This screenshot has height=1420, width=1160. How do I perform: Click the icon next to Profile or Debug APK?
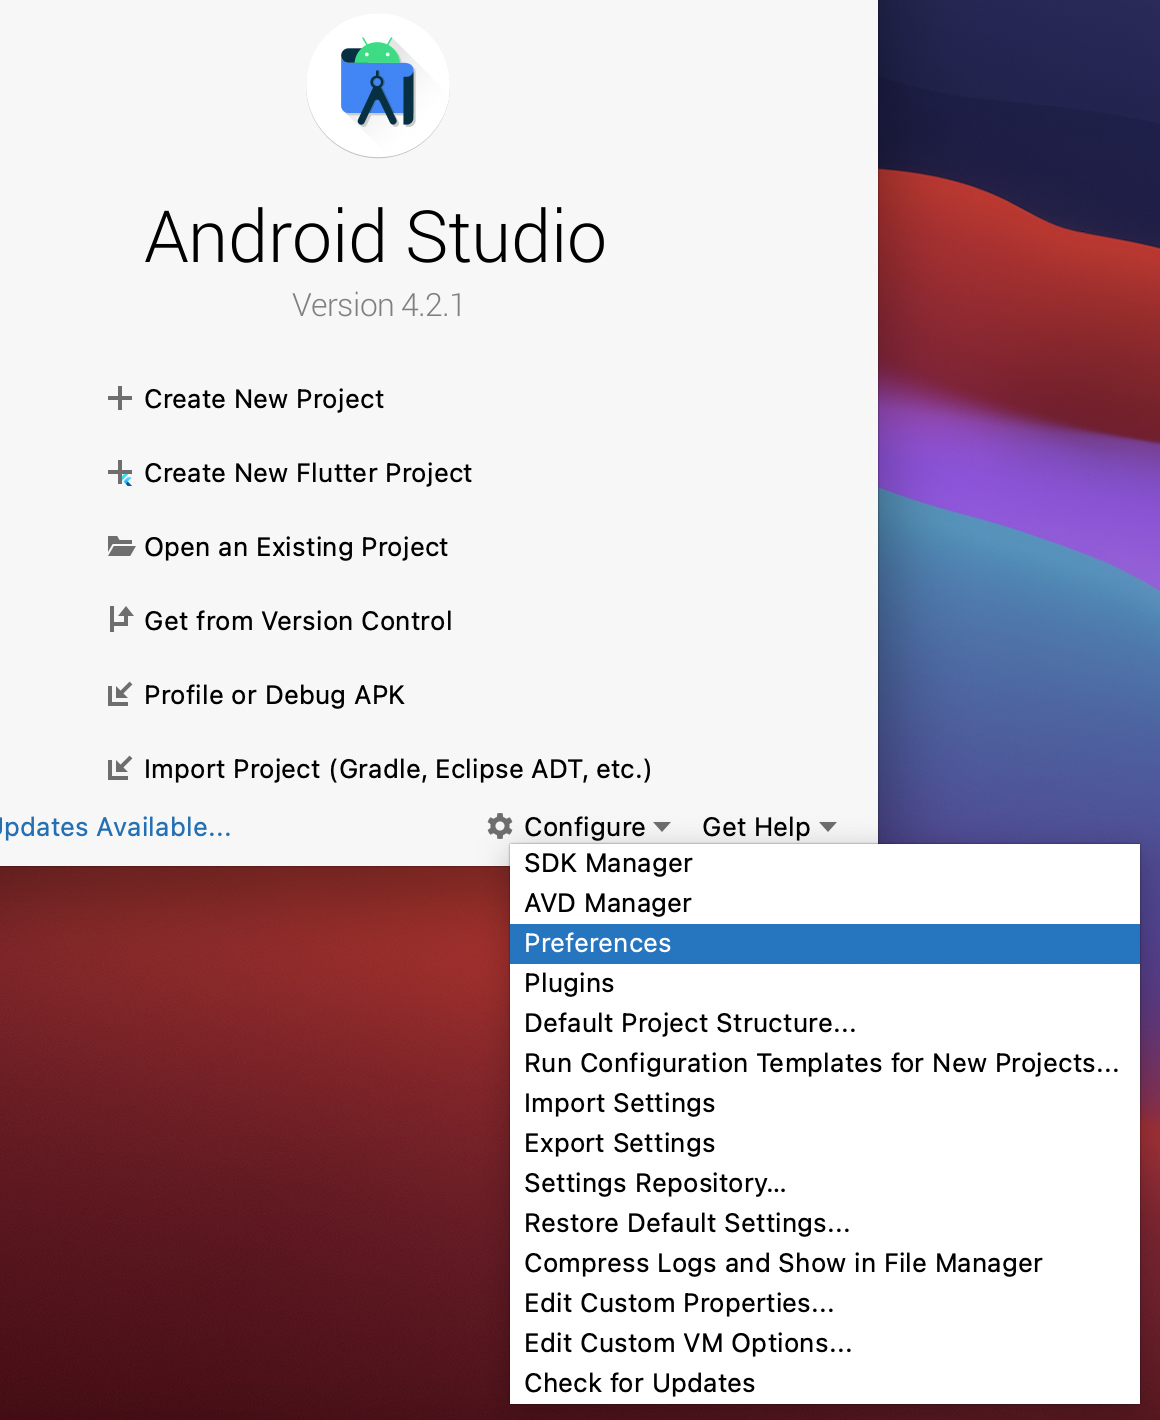(x=120, y=694)
